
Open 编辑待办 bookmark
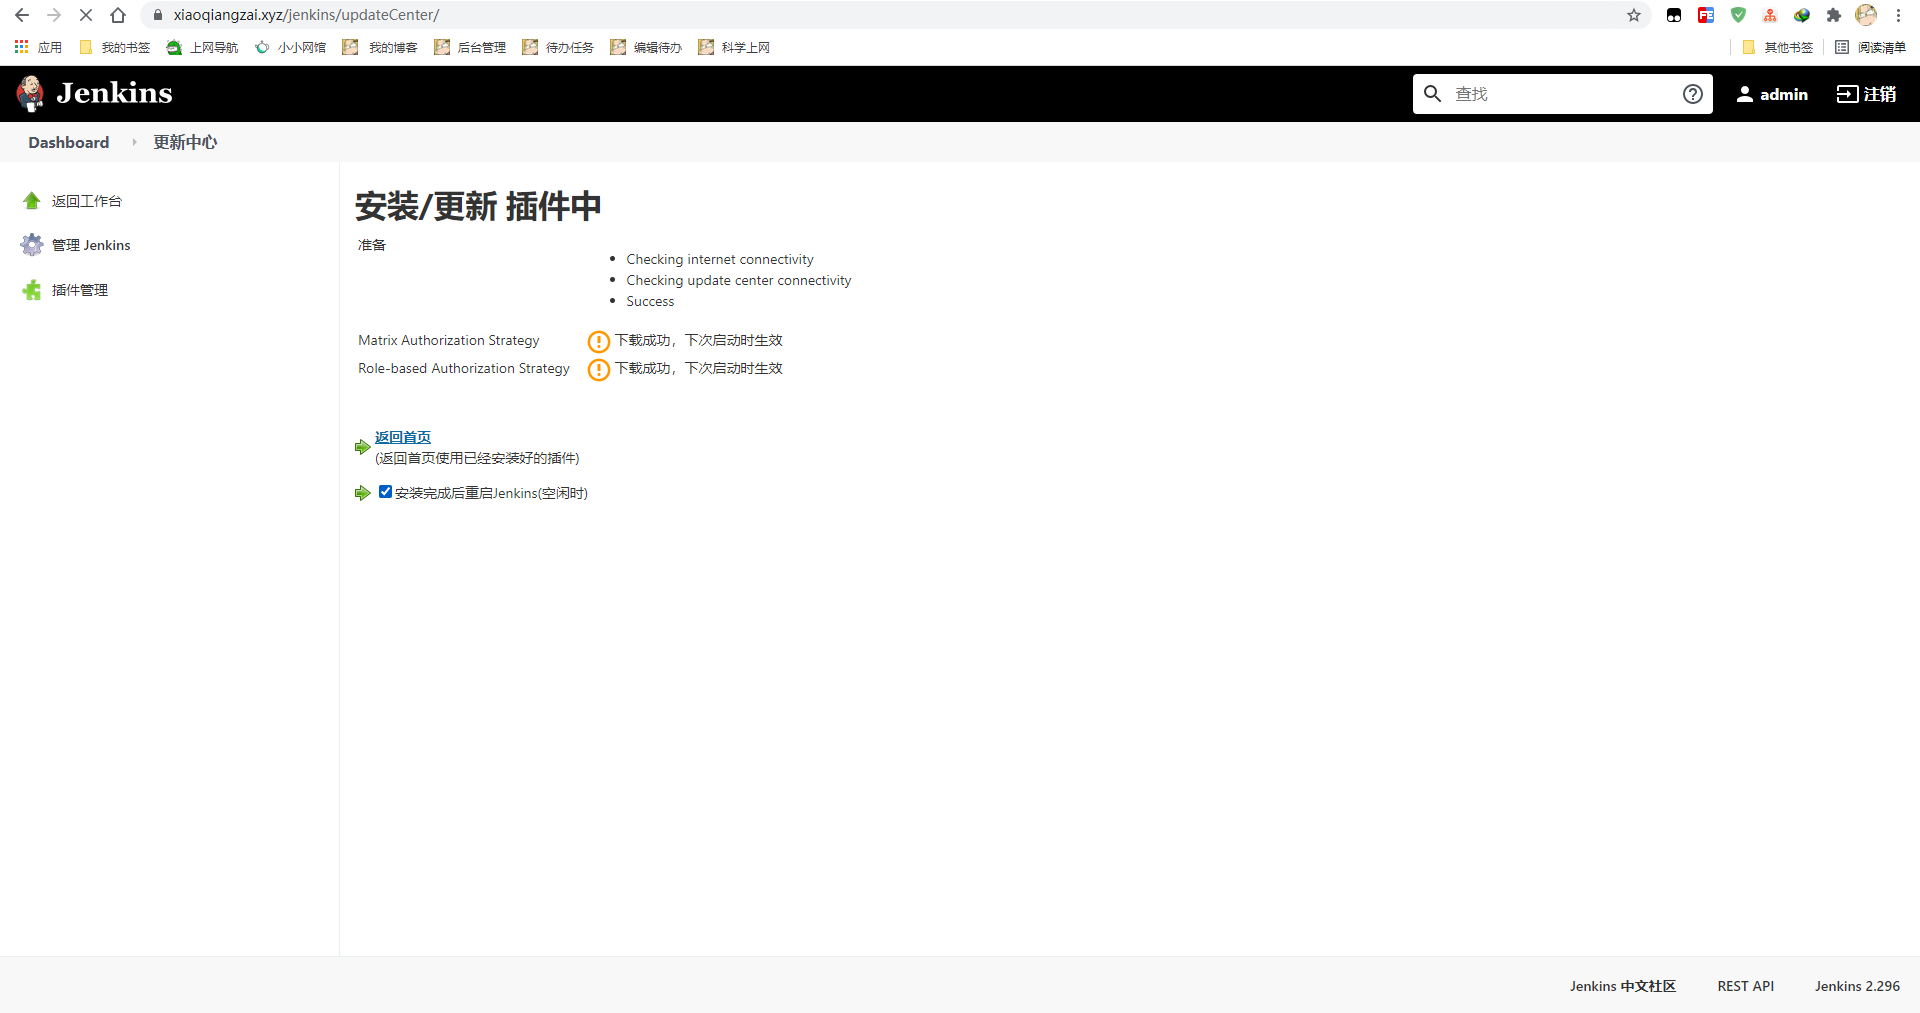646,47
